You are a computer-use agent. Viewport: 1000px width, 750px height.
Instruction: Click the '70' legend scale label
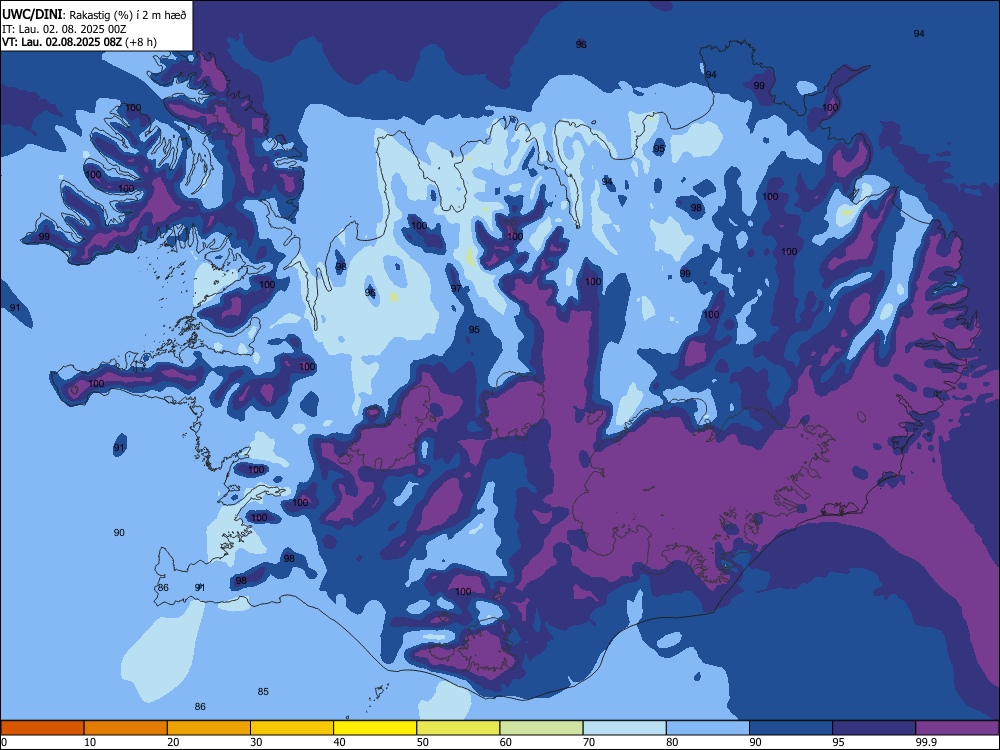click(x=589, y=742)
